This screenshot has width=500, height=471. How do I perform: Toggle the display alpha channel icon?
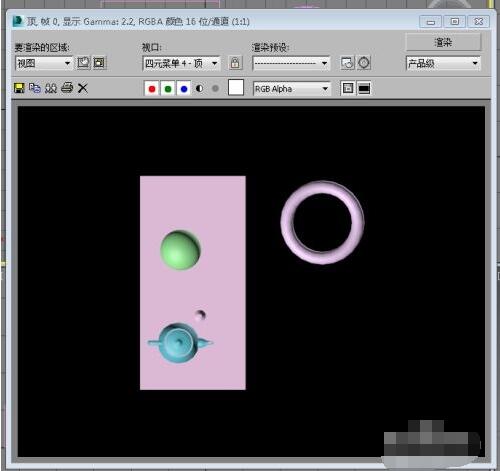pyautogui.click(x=199, y=89)
